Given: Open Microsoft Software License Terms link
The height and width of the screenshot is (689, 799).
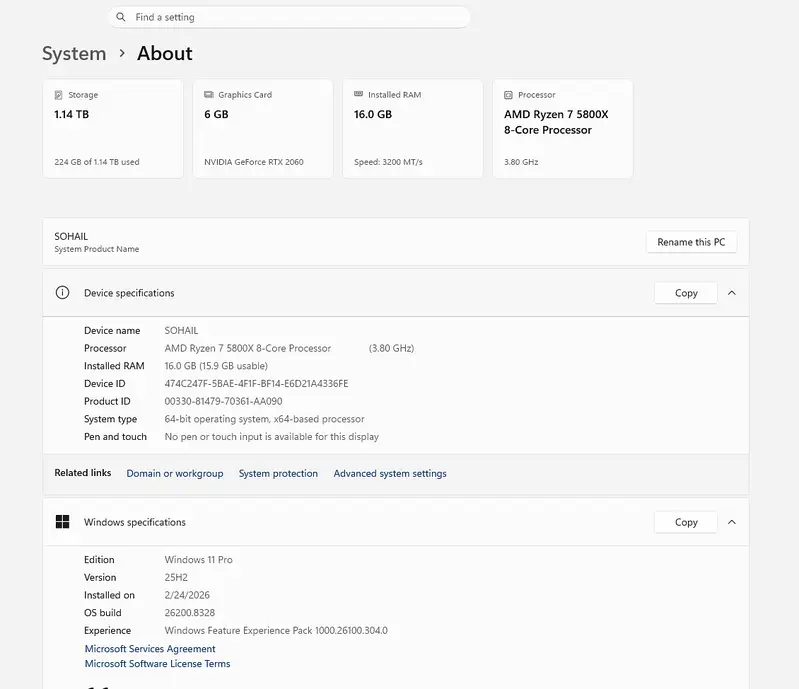Looking at the screenshot, I should click(x=157, y=664).
